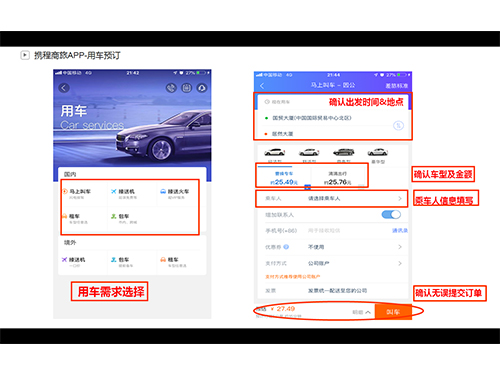Tap the back arrow on the 用车 screen
The height and width of the screenshot is (375, 500).
click(x=64, y=88)
